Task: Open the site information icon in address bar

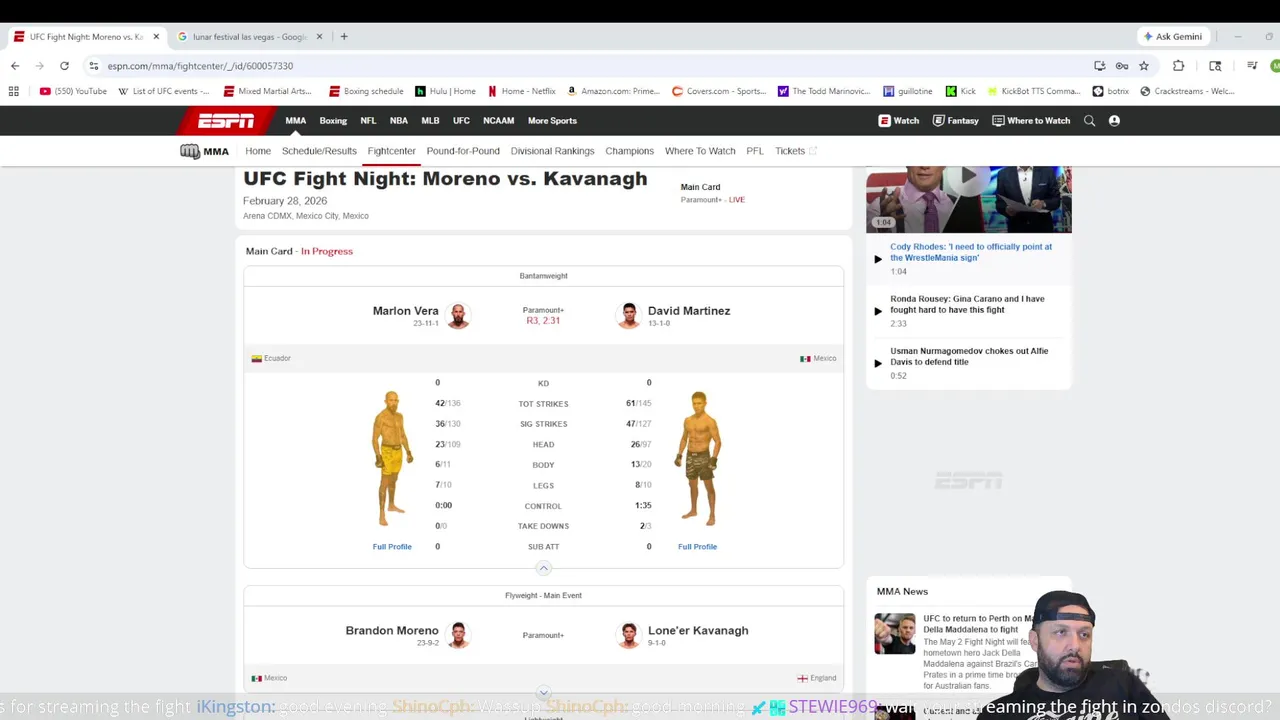Action: [x=94, y=66]
